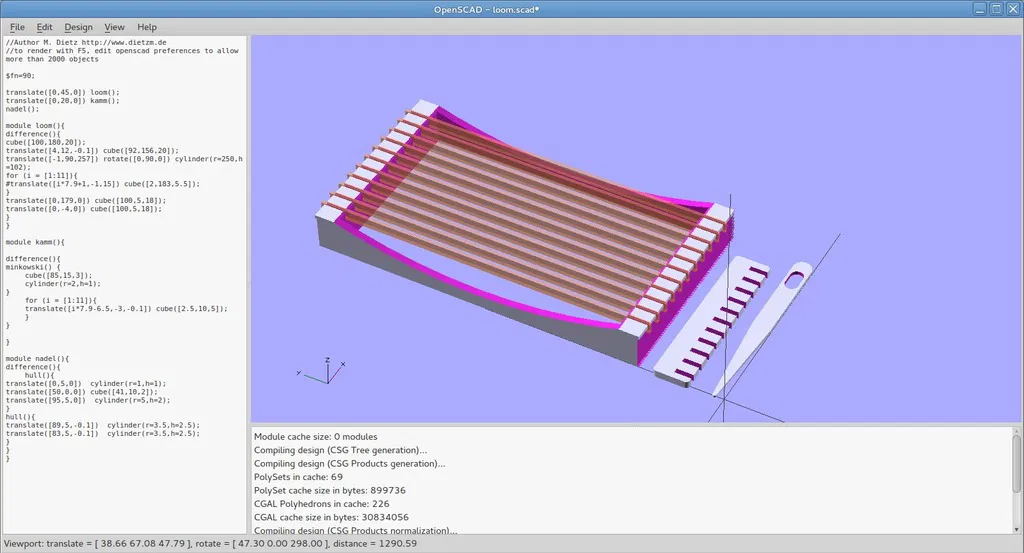Viewport: 1024px width, 553px height.
Task: Click the Viewport status bar text
Action: click(210, 543)
